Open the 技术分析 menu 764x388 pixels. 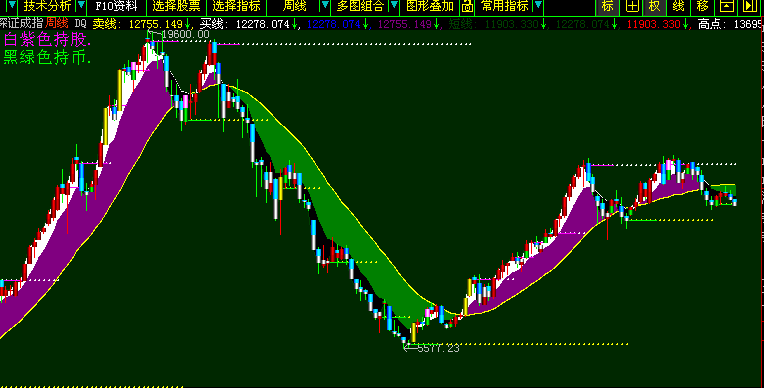(x=47, y=7)
